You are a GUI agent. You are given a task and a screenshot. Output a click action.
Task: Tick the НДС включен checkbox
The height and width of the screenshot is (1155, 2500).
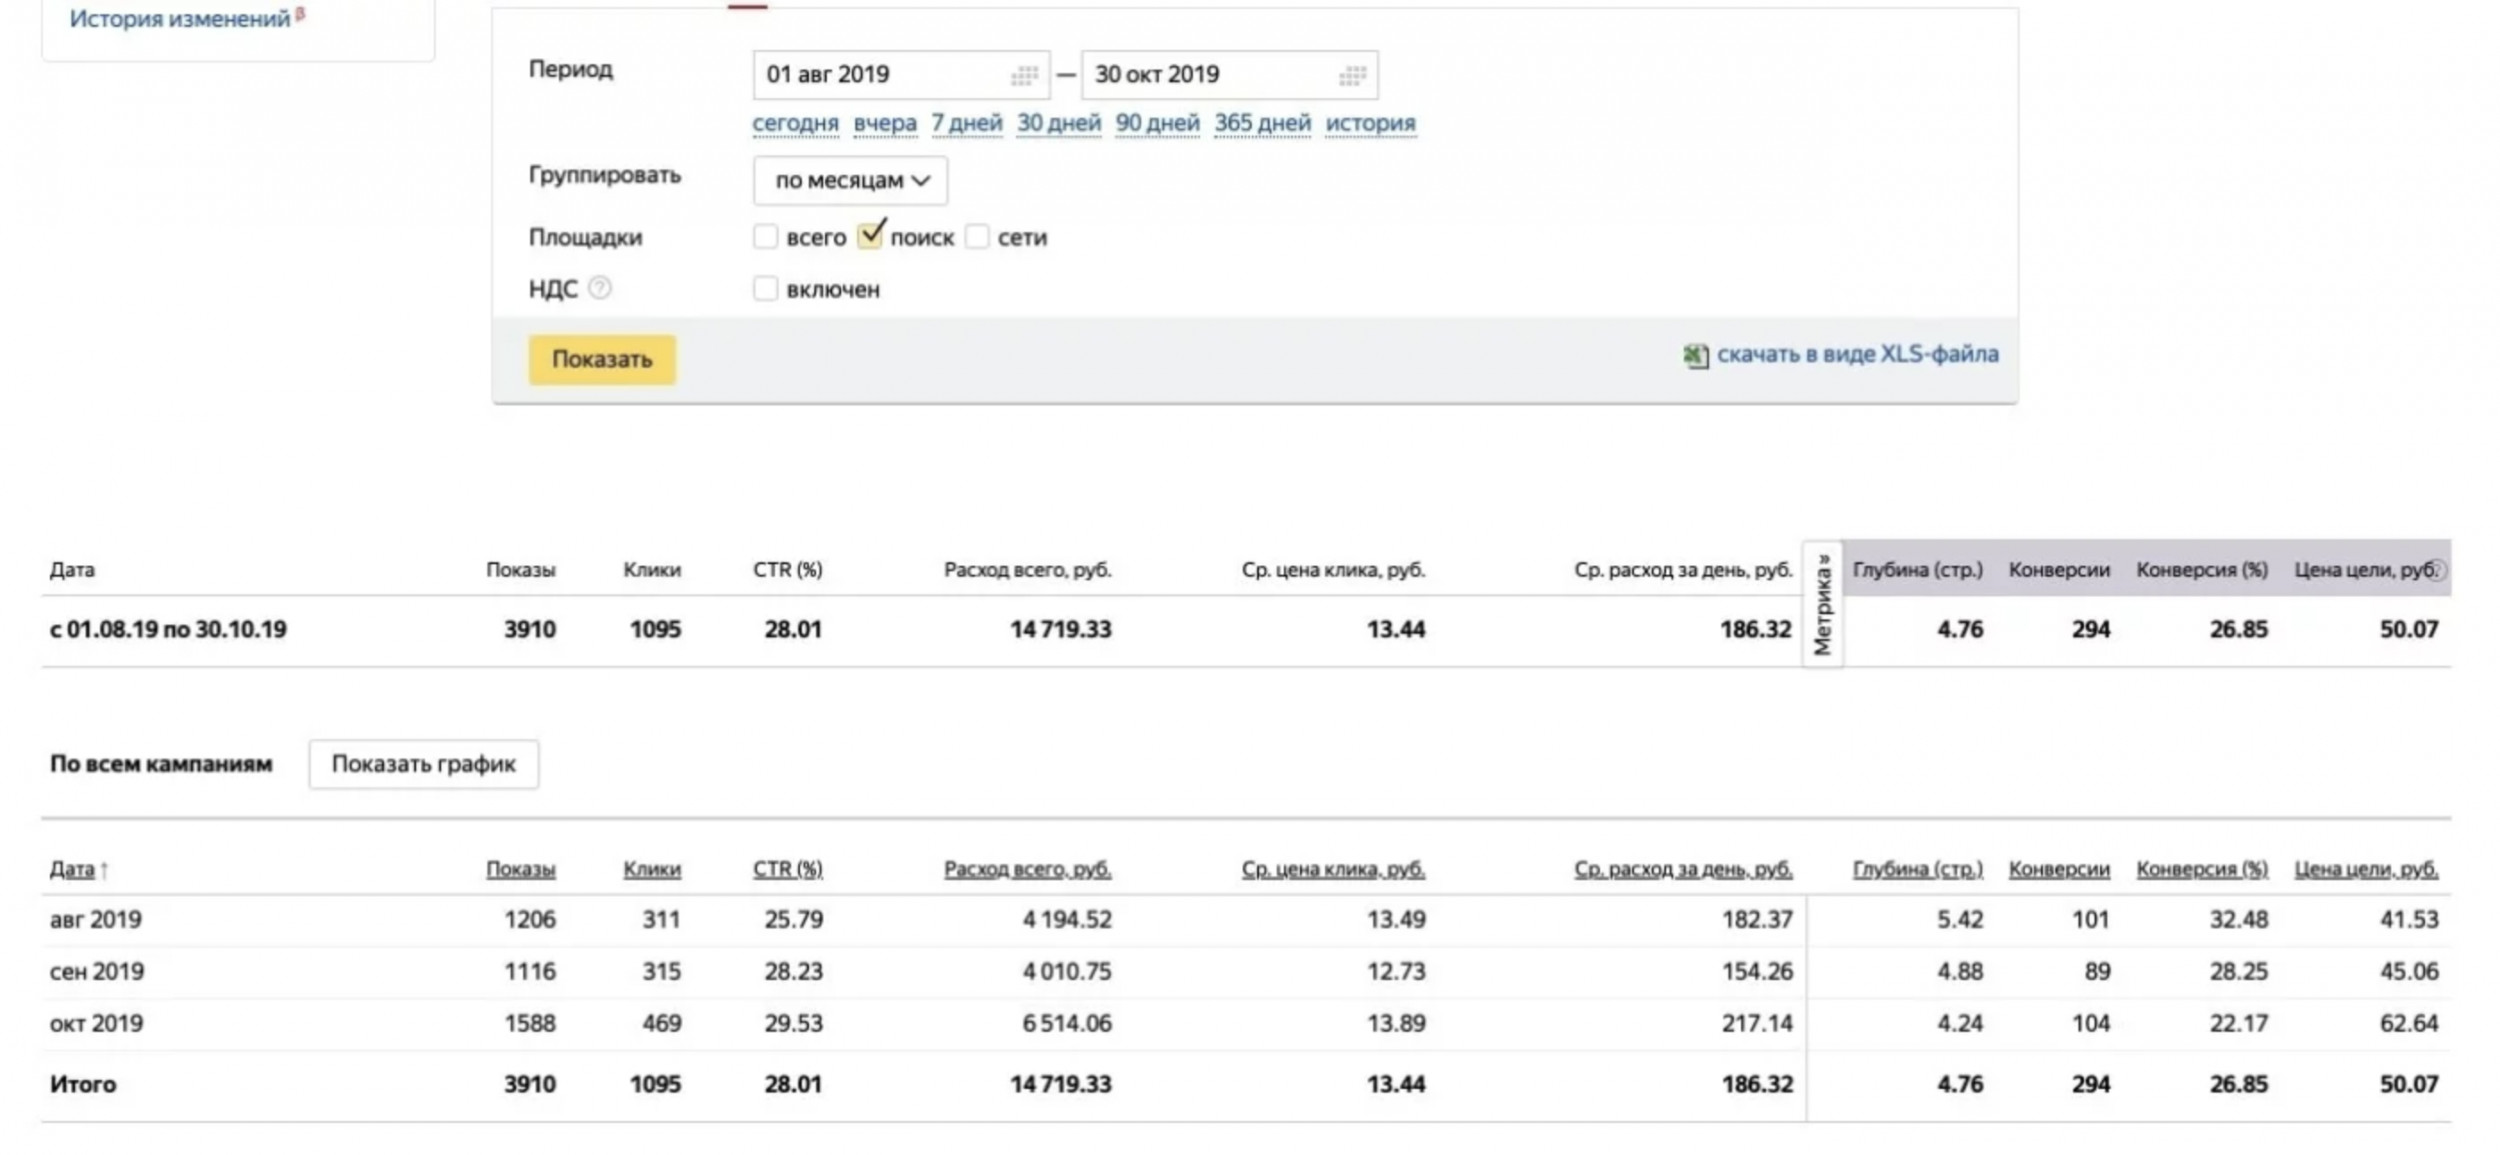[765, 289]
